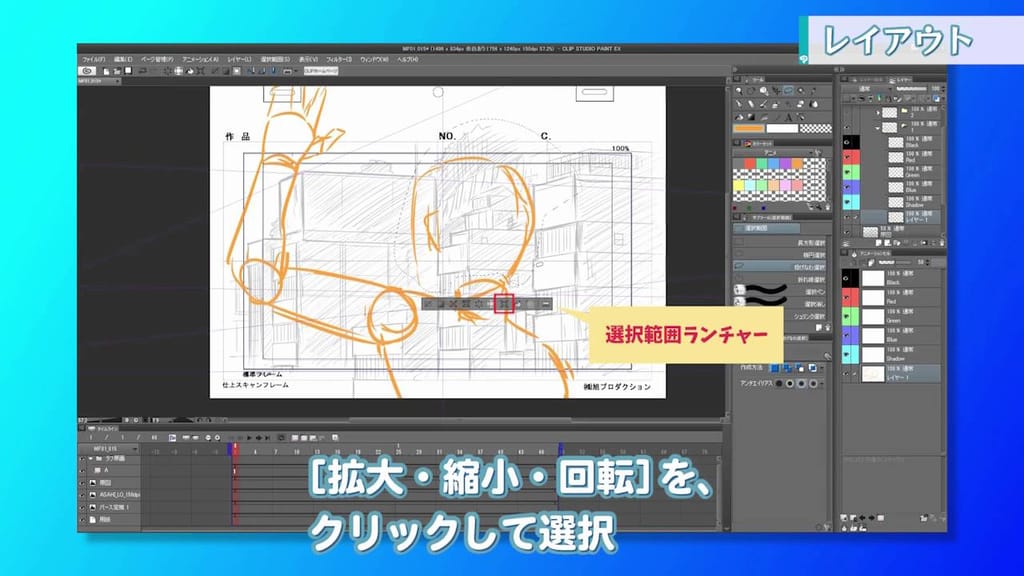
Task: Choose 折れ線選択 sub tool
Action: coord(781,280)
